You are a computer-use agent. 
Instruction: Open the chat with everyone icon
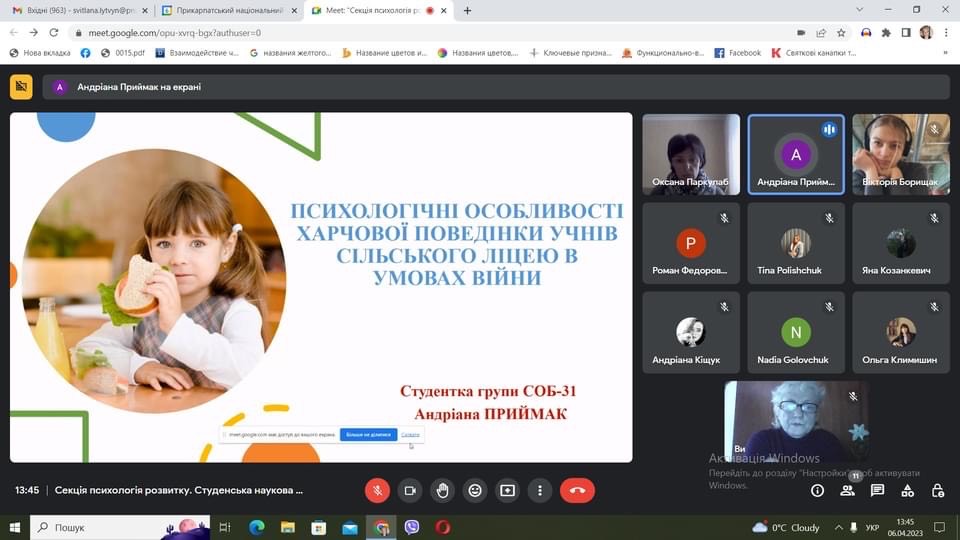click(877, 490)
